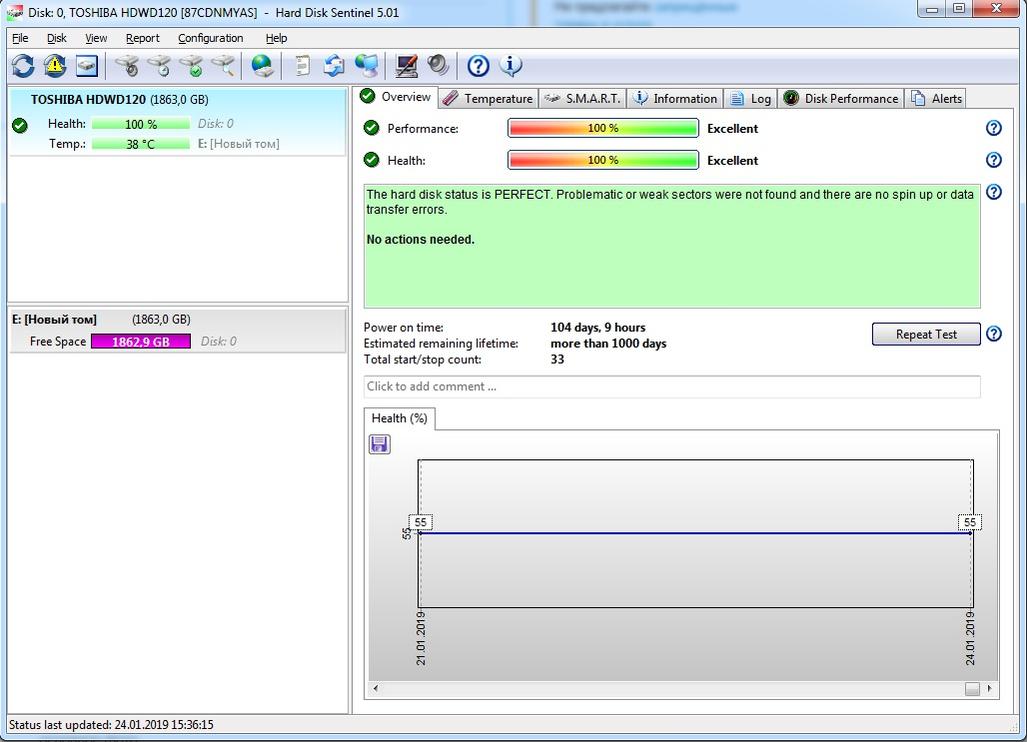
Task: Click the help icon next to Performance bar
Action: pos(994,128)
